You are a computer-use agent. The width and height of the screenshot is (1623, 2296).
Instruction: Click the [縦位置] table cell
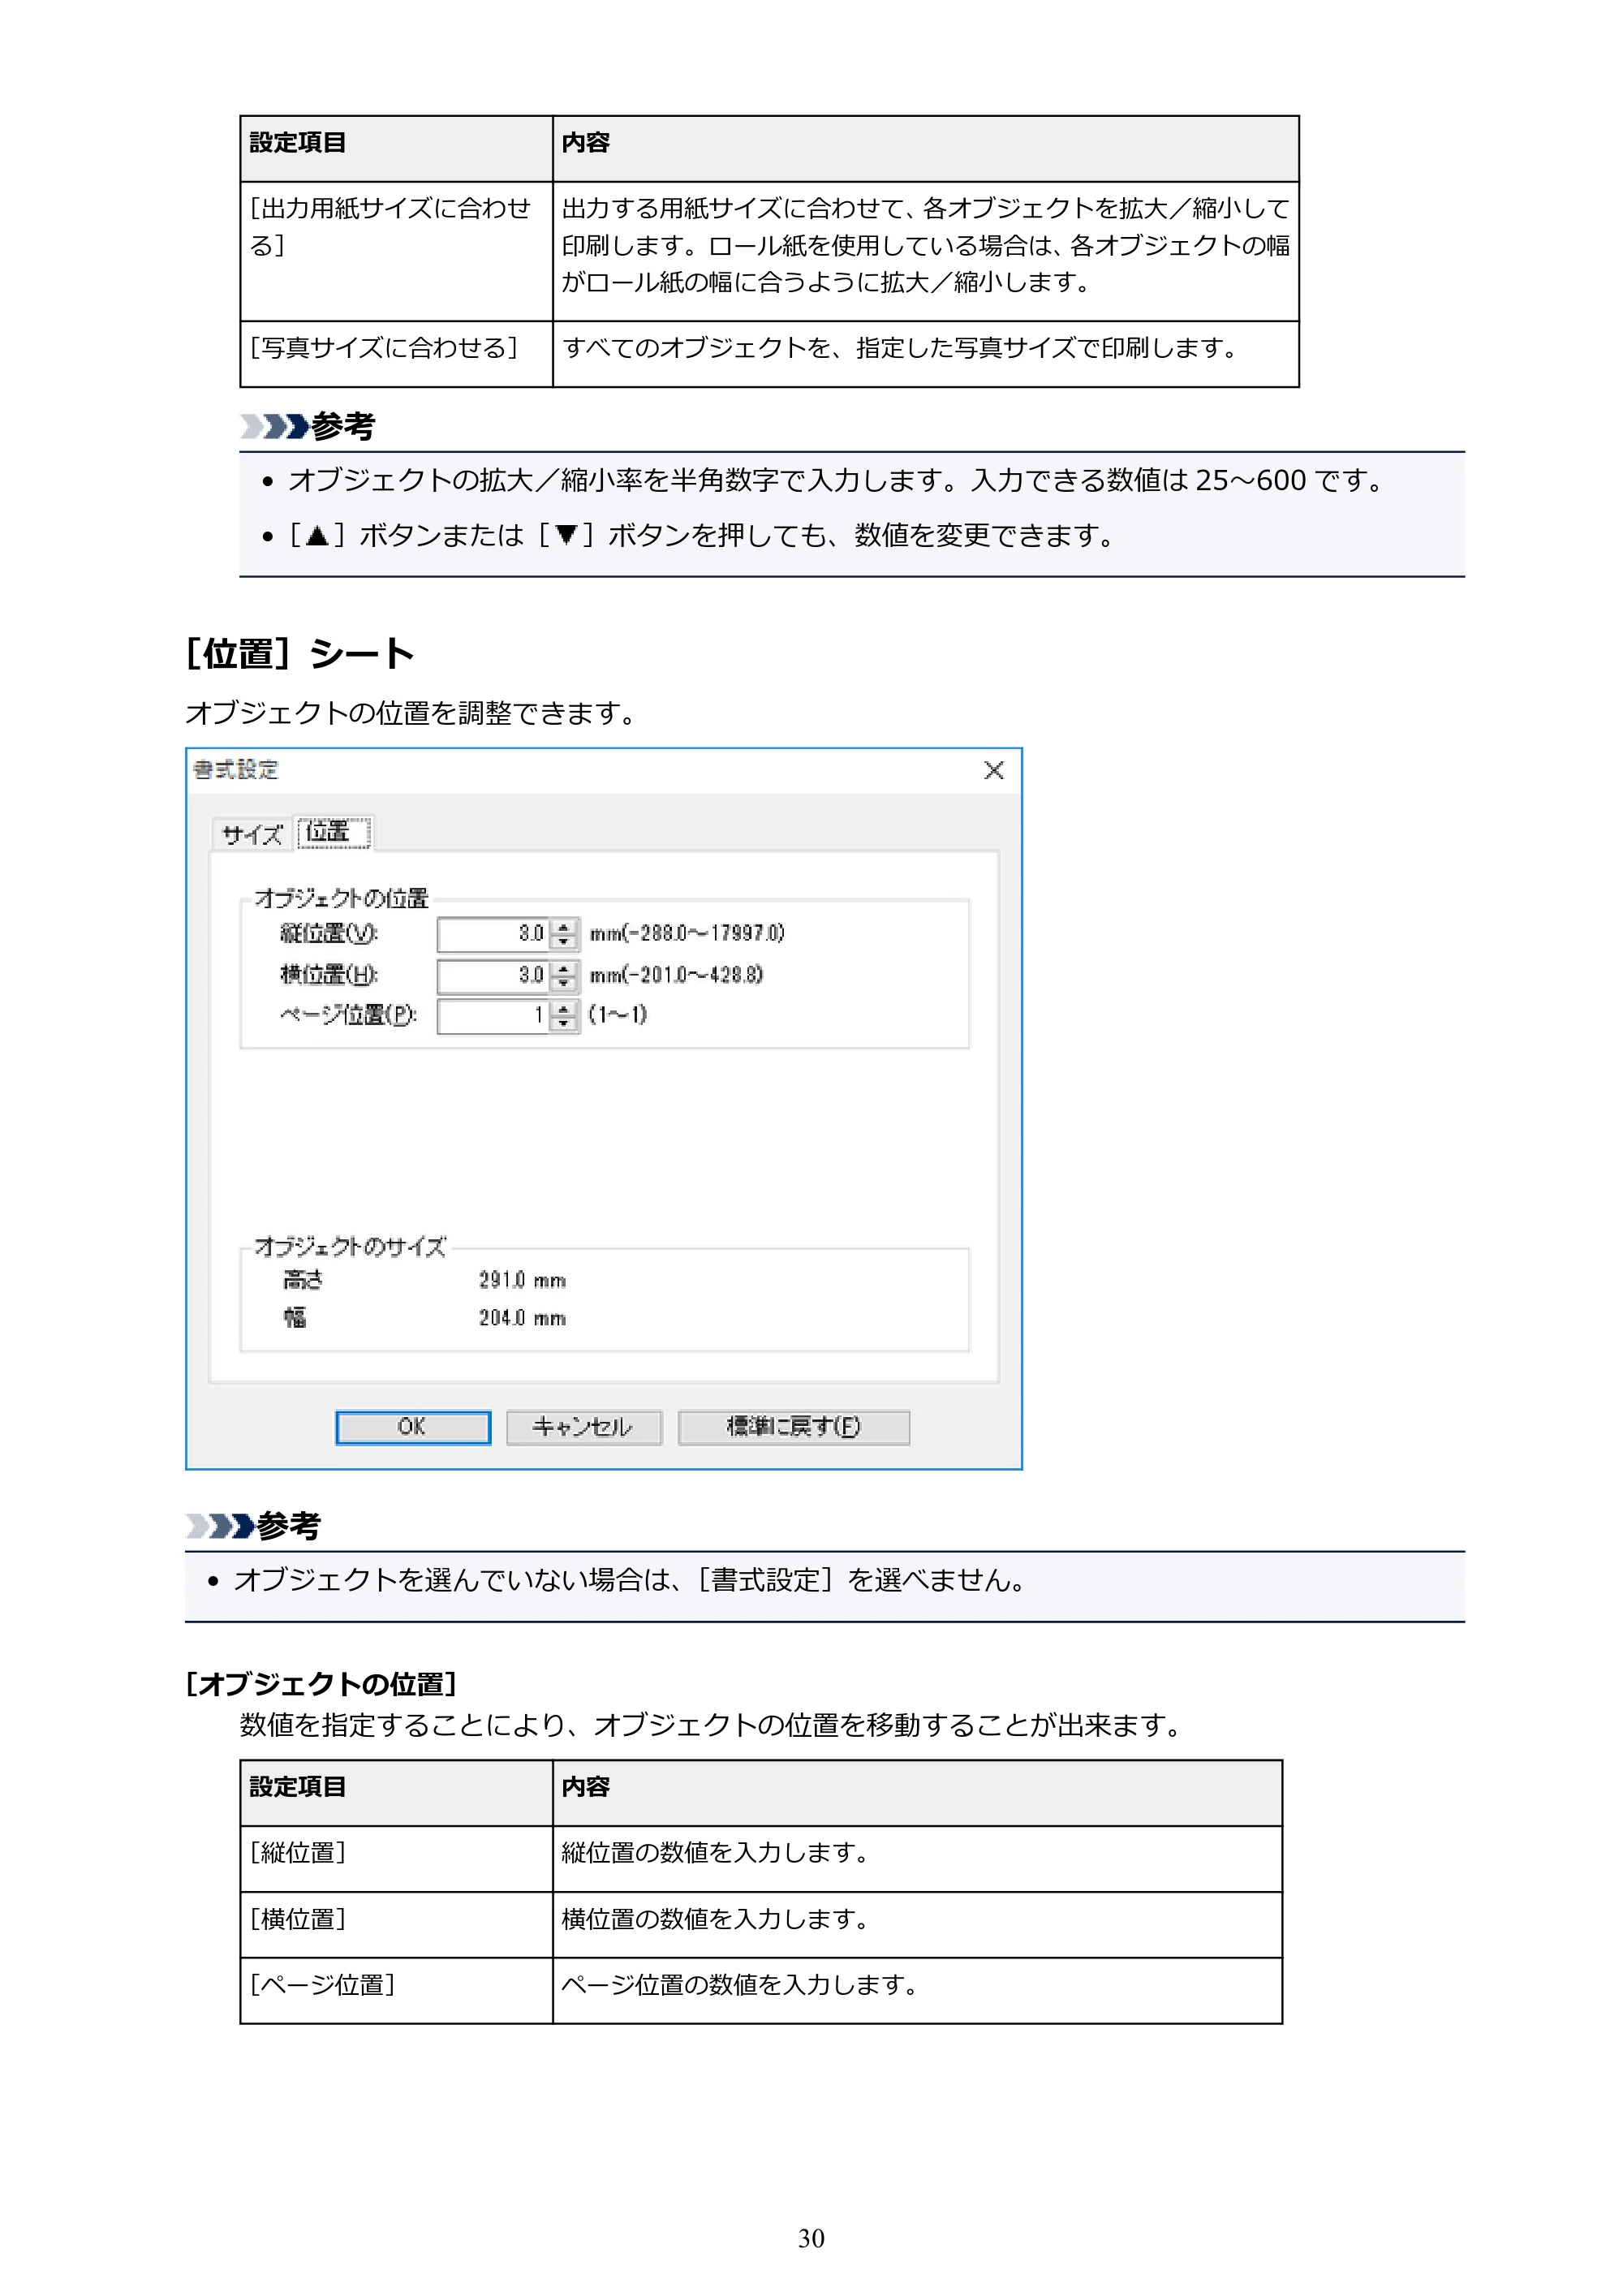397,1859
